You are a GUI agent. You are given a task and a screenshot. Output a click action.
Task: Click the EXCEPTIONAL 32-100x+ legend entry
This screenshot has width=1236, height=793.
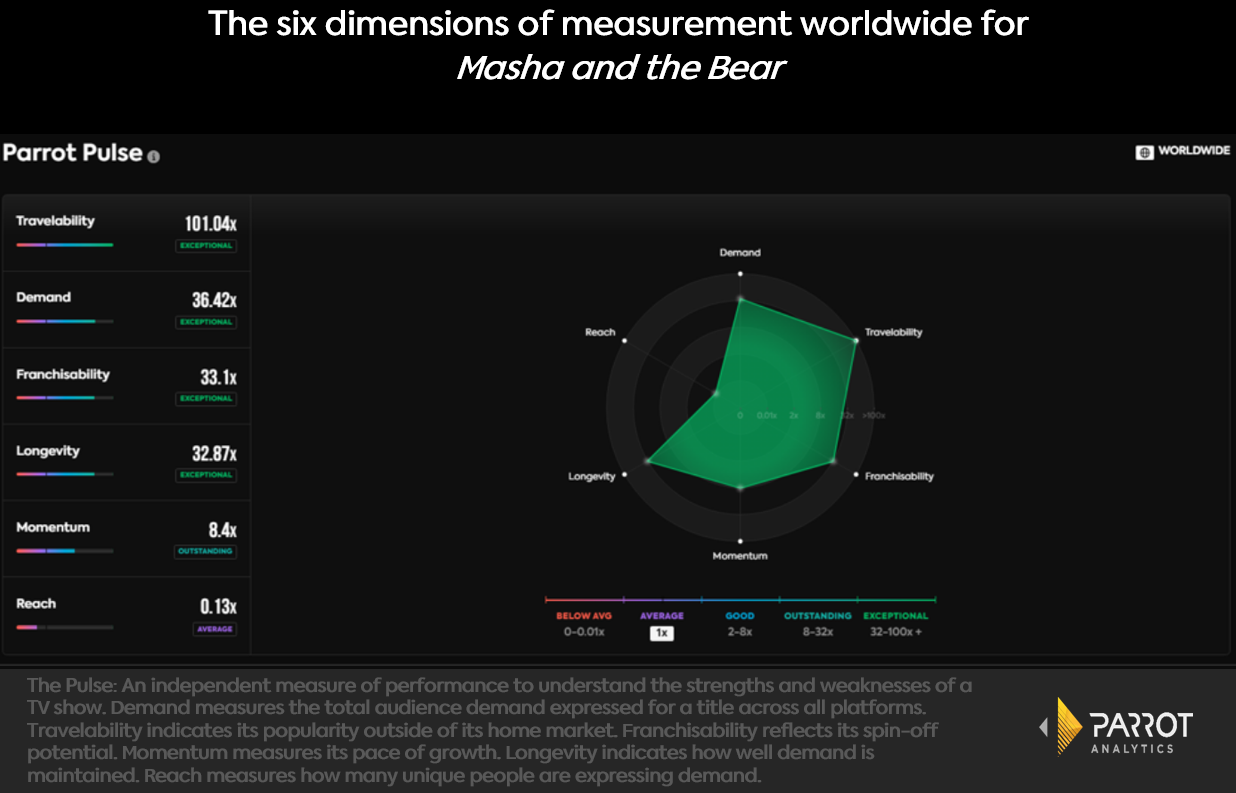click(895, 624)
